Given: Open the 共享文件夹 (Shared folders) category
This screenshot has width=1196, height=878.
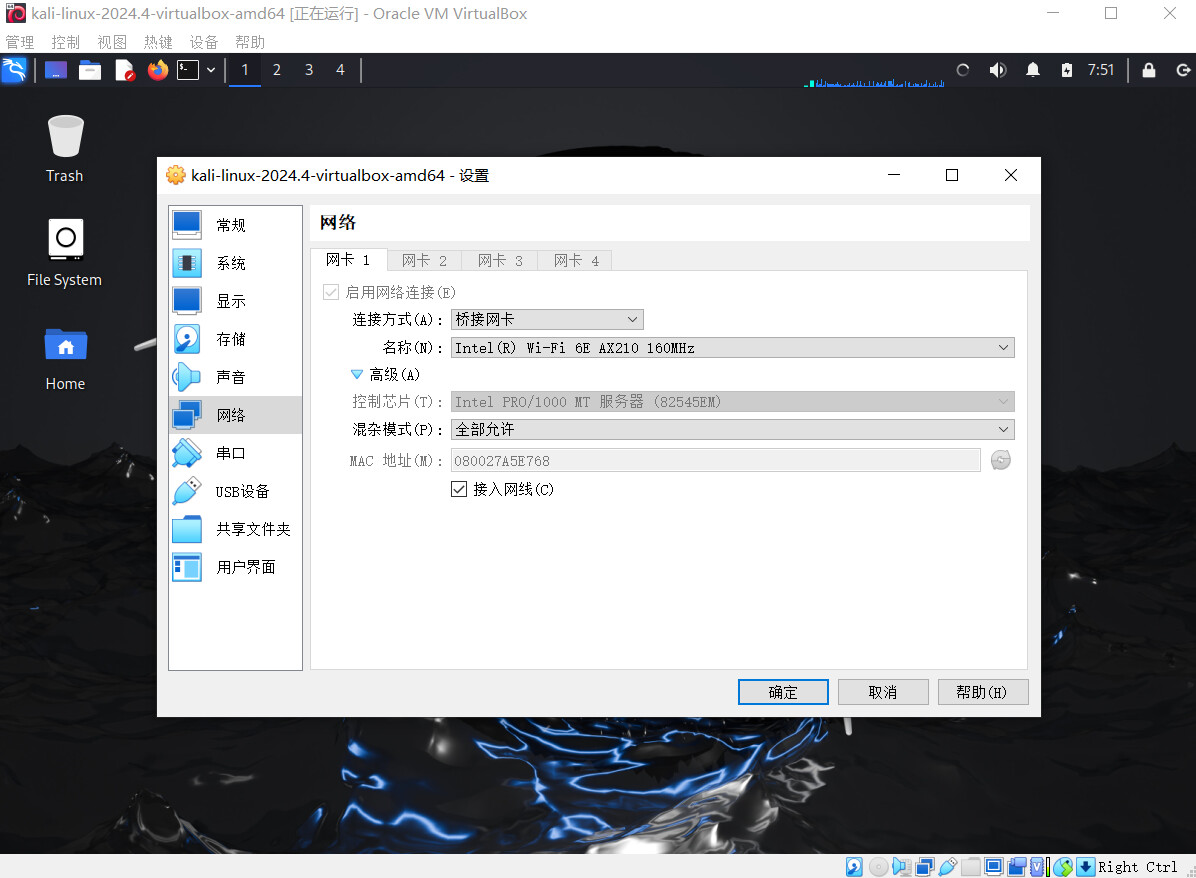Looking at the screenshot, I should [x=235, y=529].
